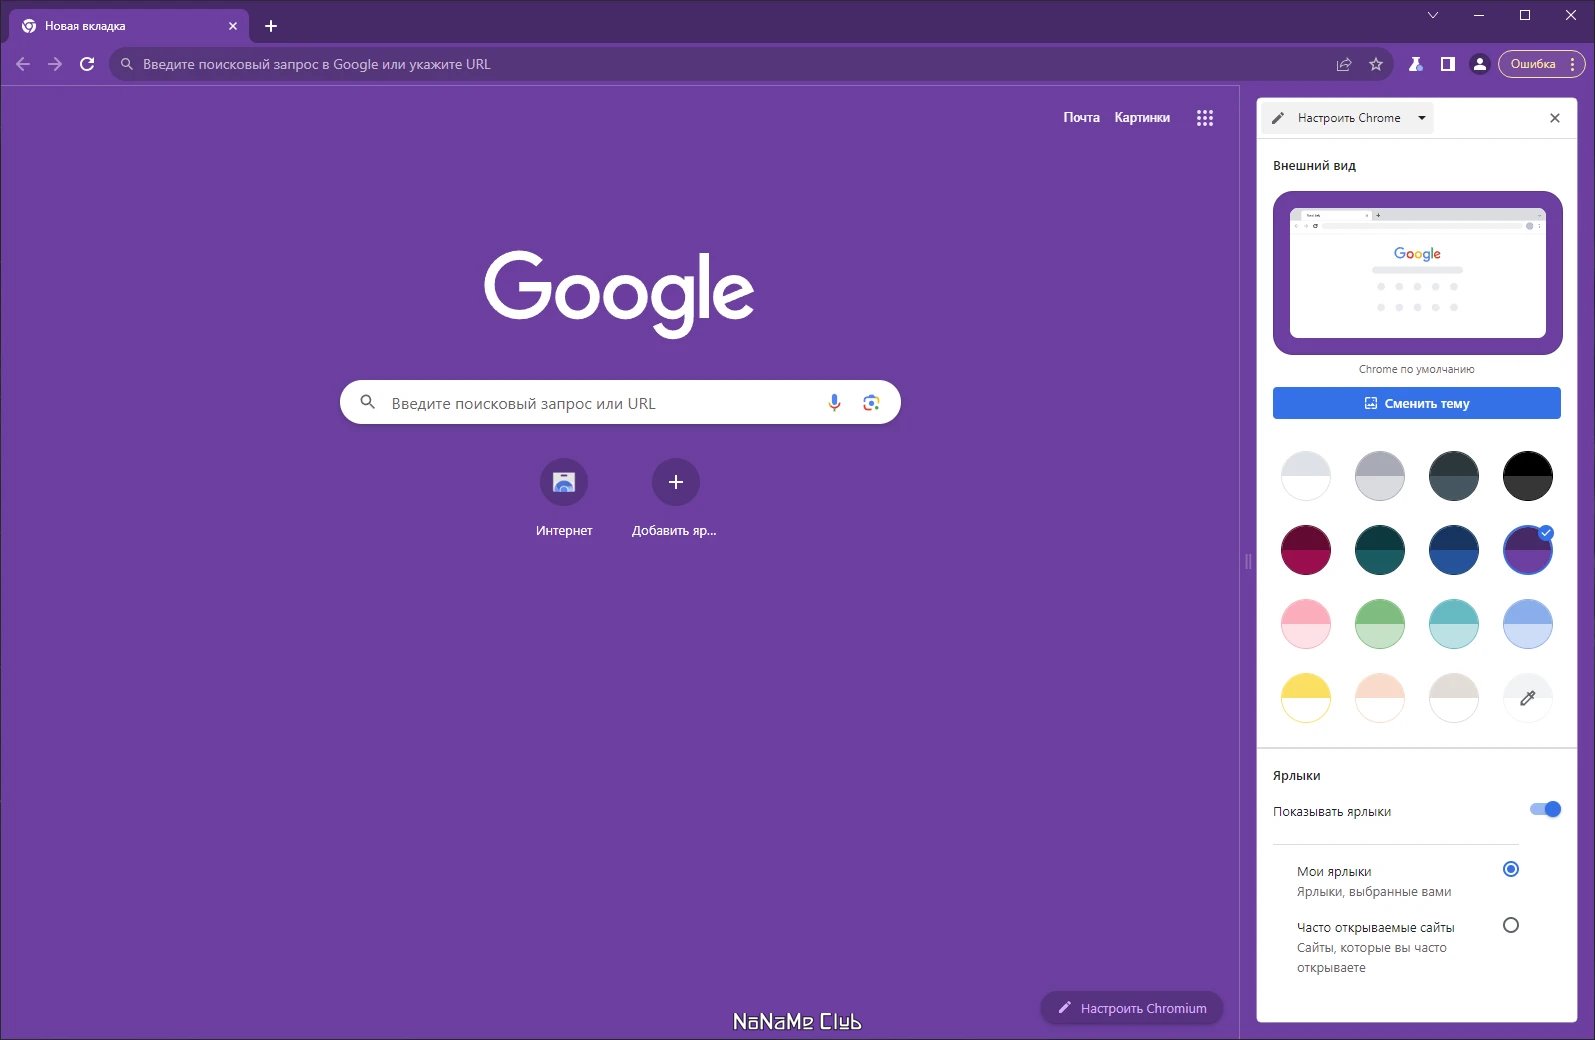The image size is (1595, 1040).
Task: Pick the medium grey color swatch
Action: 1380,476
